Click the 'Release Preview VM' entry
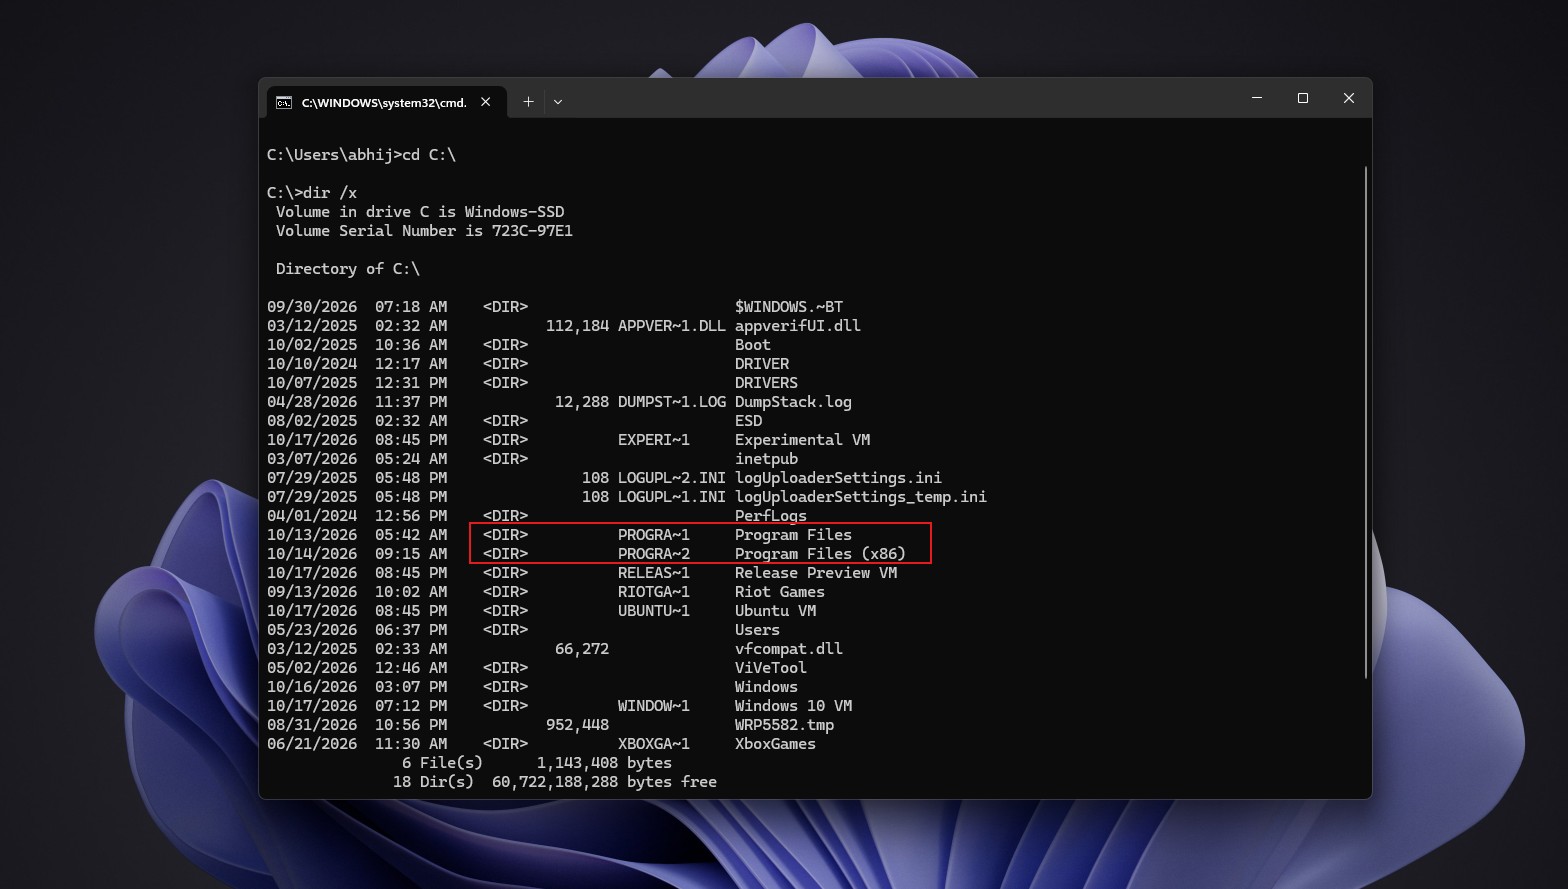 816,573
